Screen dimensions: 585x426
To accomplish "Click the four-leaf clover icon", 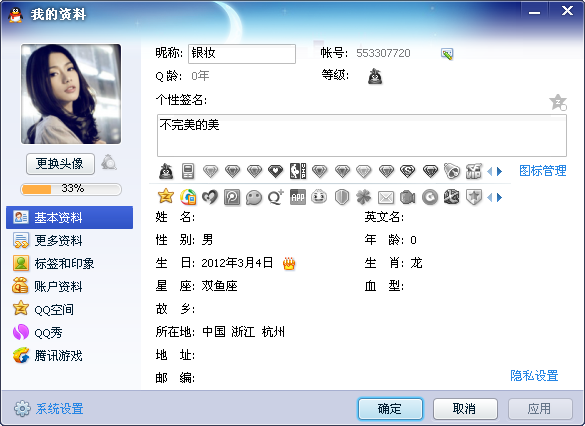I will click(364, 197).
